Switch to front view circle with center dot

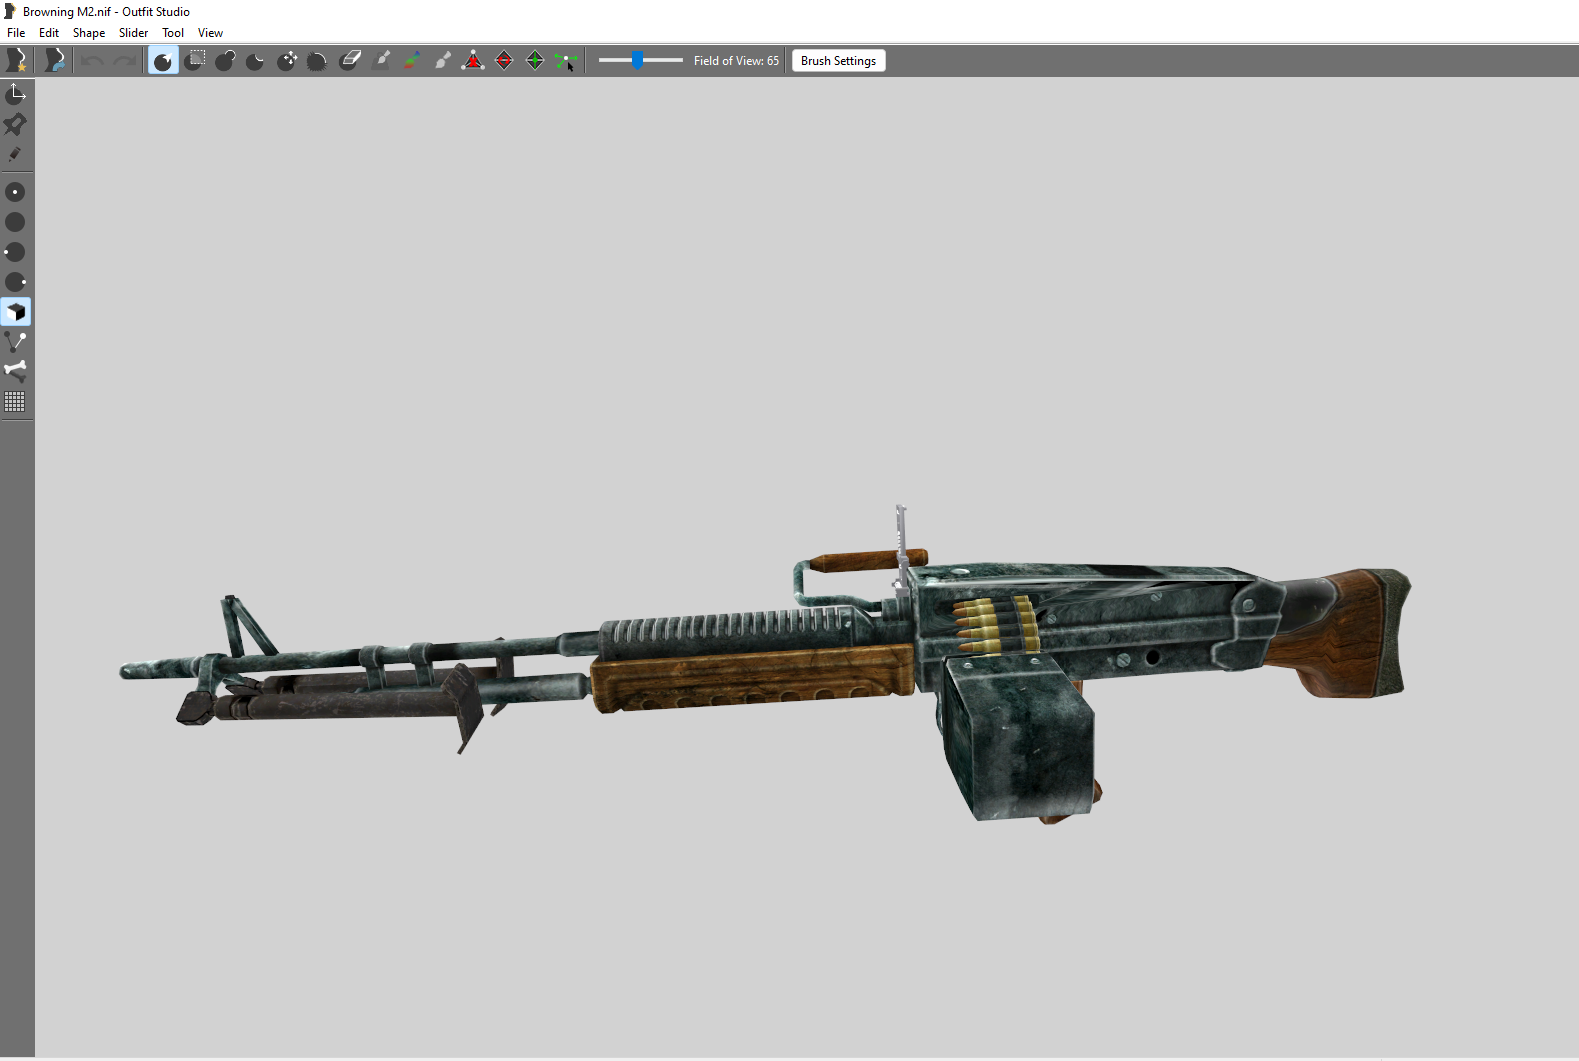pyautogui.click(x=16, y=192)
